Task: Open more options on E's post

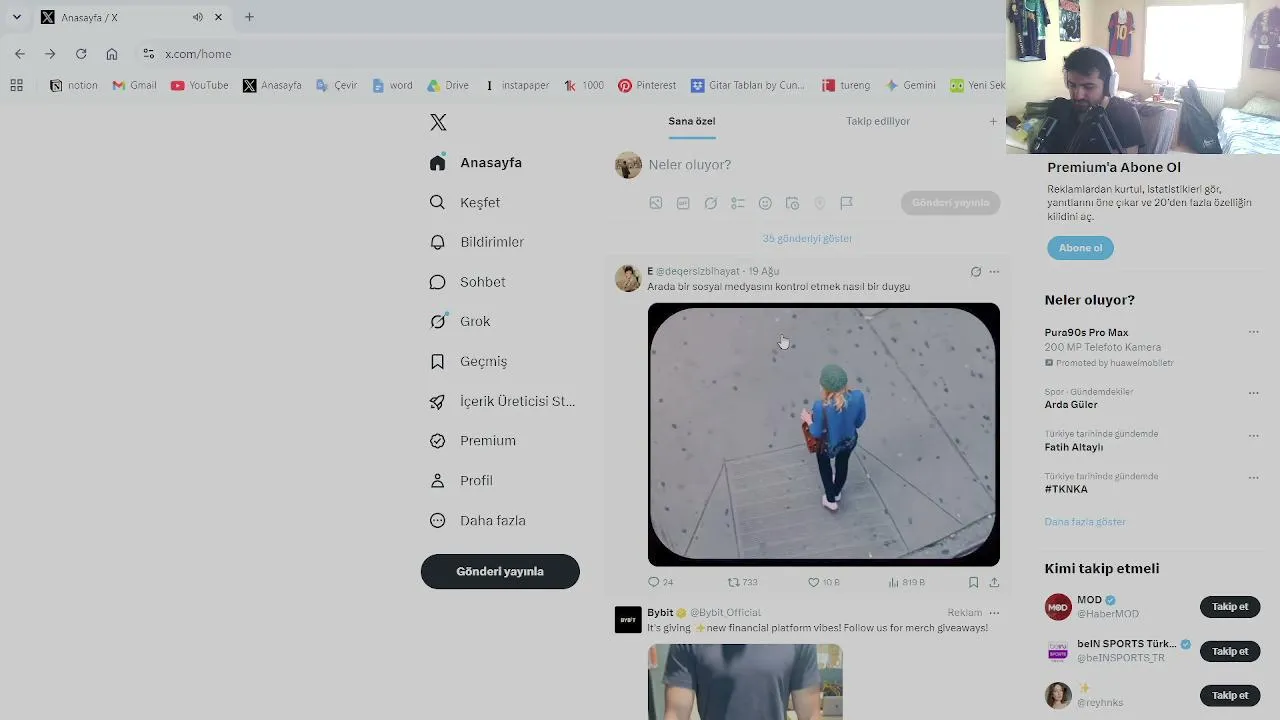Action: pos(994,271)
